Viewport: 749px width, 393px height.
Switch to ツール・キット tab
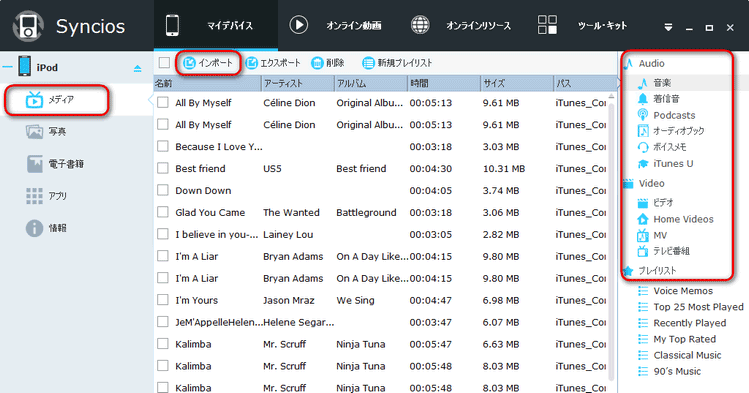point(582,25)
